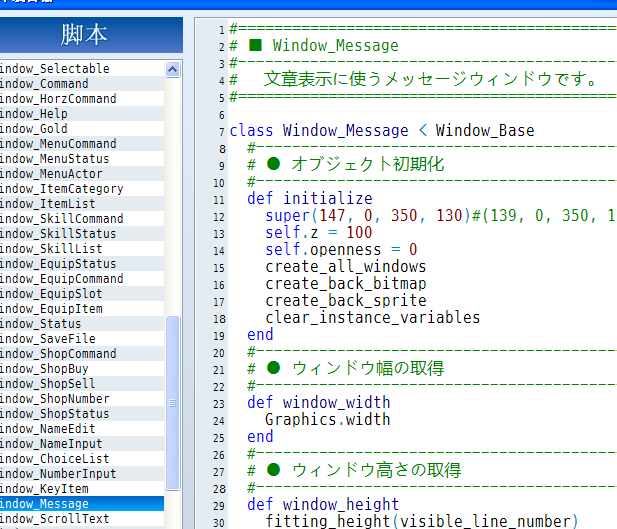Select the indow_Selectable script
The image size is (617, 529).
click(82, 68)
